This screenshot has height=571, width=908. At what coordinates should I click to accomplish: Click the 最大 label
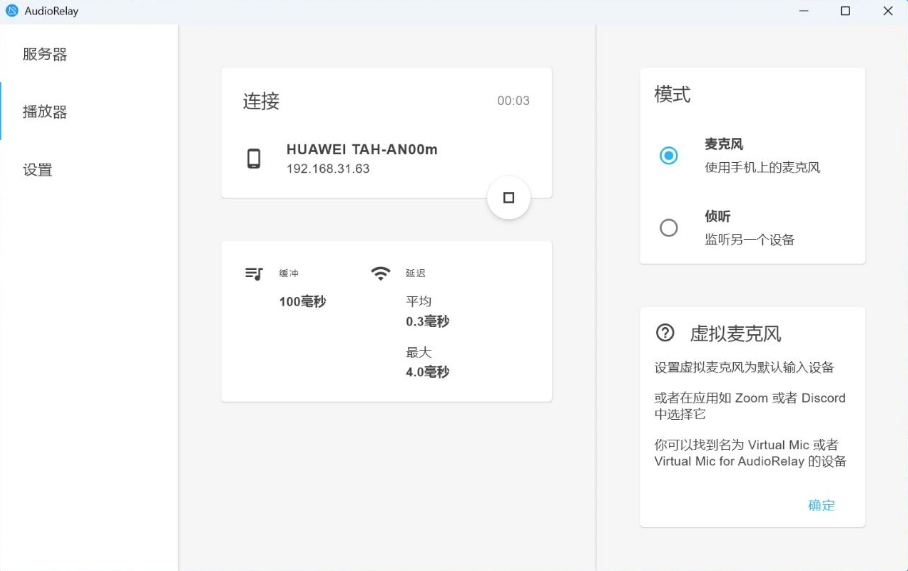point(419,352)
